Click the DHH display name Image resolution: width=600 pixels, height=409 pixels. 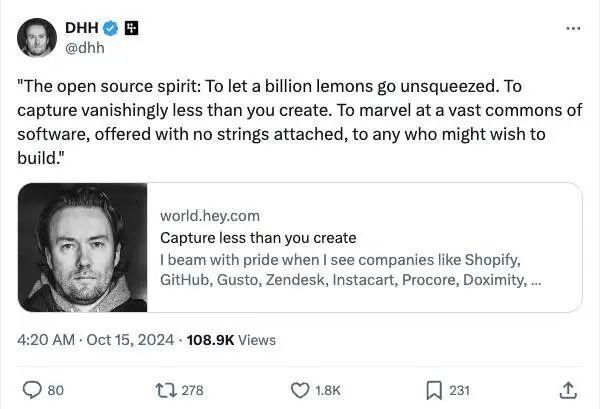(81, 27)
